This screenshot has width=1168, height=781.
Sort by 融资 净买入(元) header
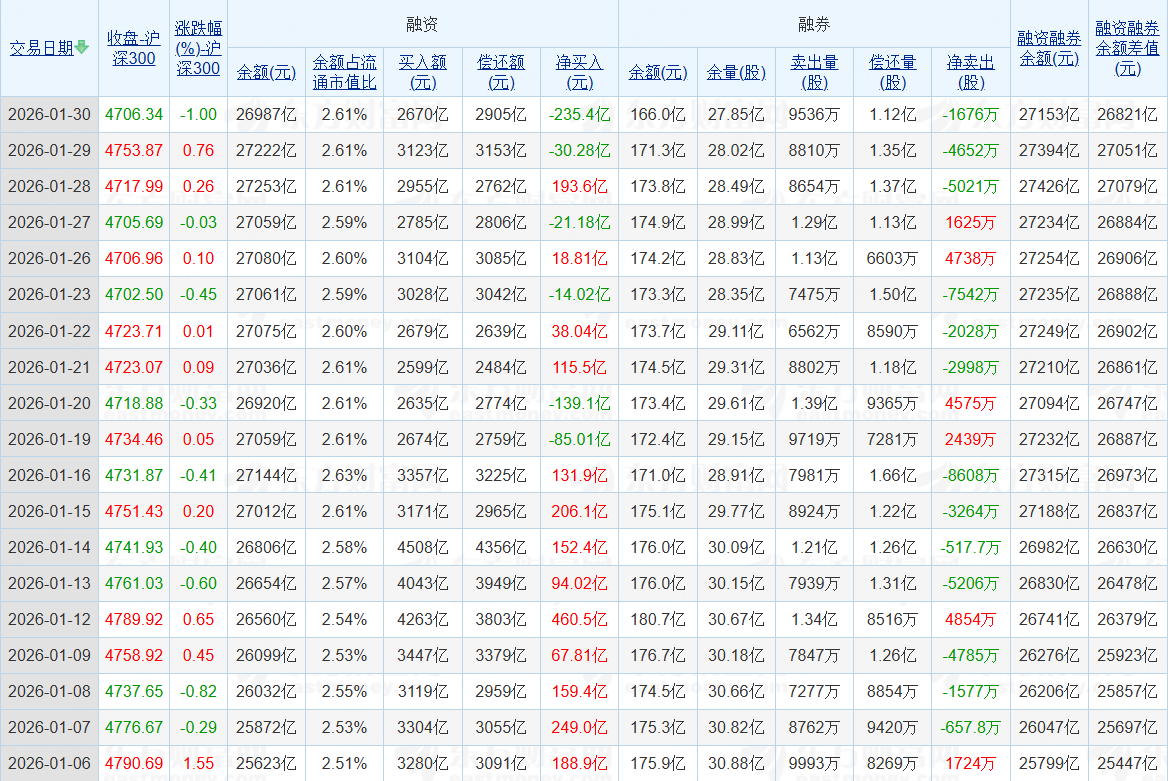click(579, 72)
